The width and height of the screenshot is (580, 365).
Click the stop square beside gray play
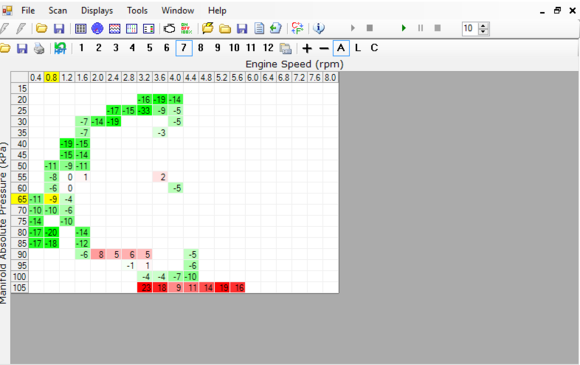(x=370, y=28)
